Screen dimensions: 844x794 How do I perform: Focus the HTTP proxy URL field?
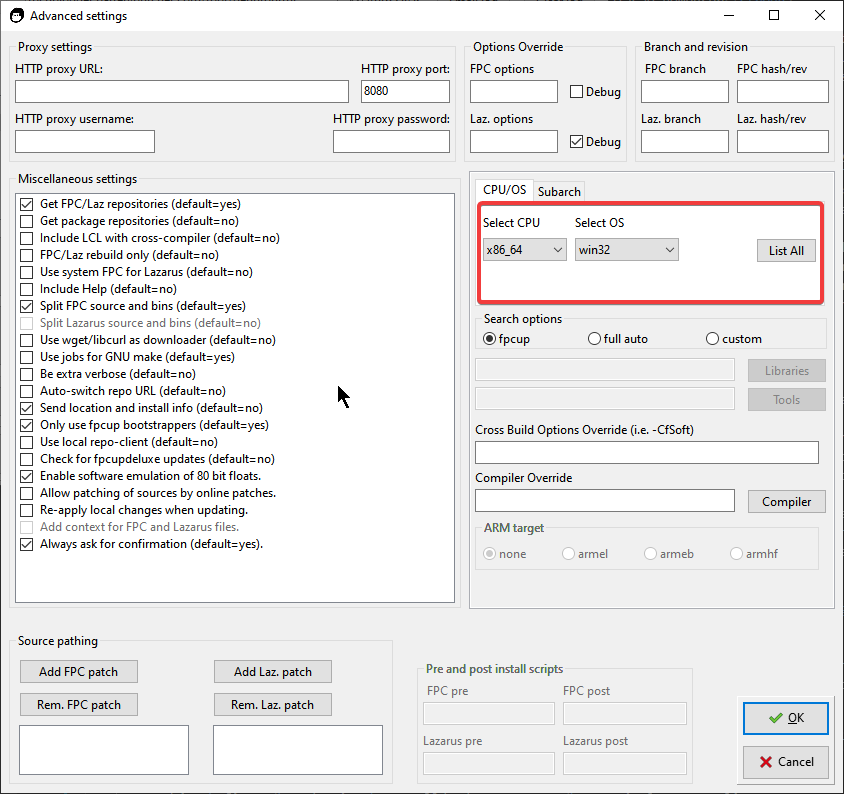pos(182,92)
